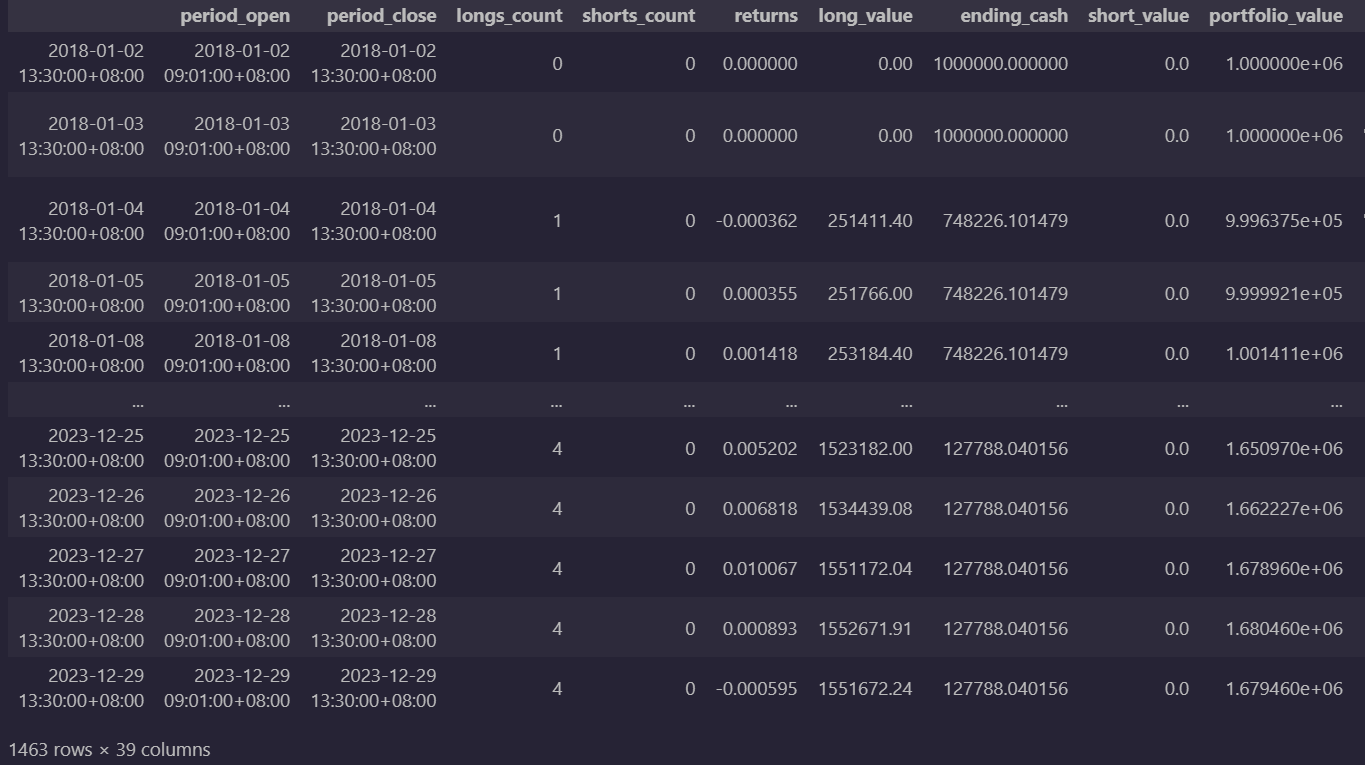Select the longs_count column header

tap(509, 16)
